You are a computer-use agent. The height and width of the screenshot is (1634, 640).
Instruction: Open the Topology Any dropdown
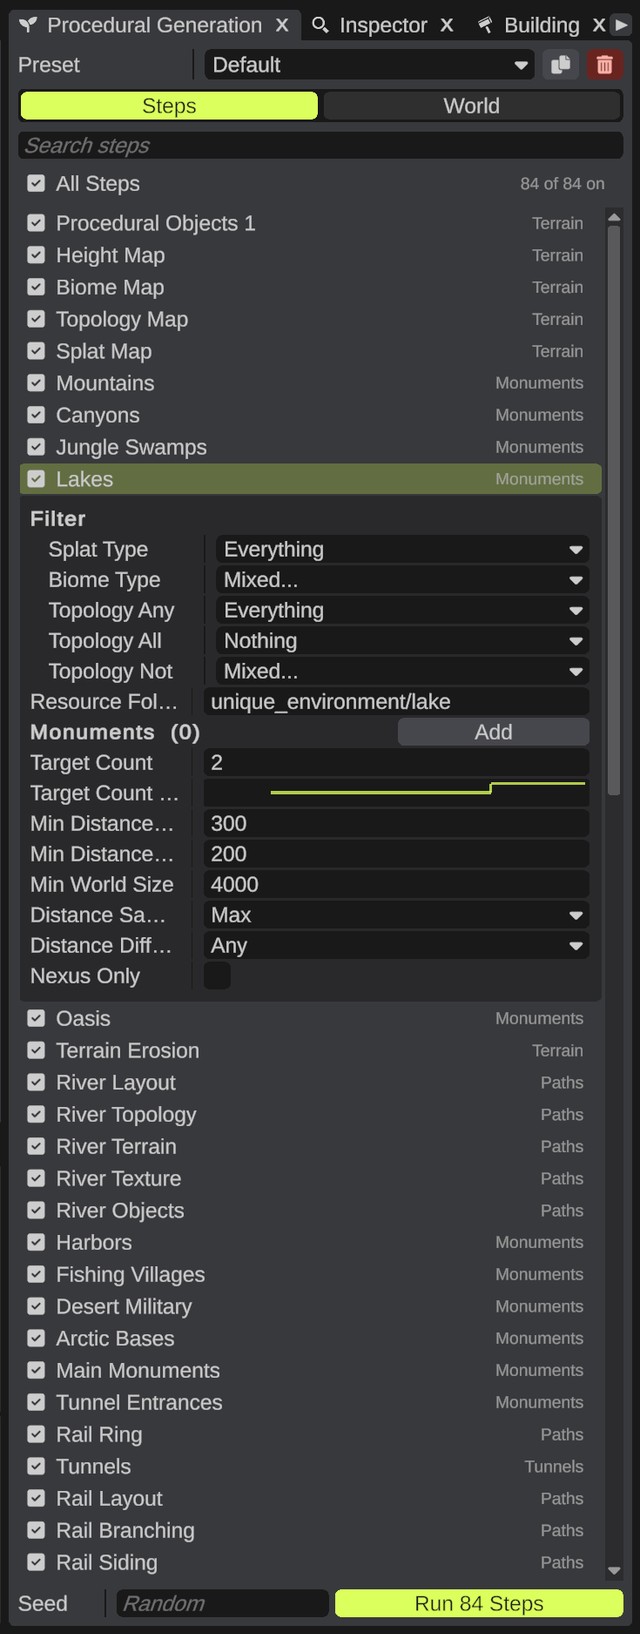[401, 610]
